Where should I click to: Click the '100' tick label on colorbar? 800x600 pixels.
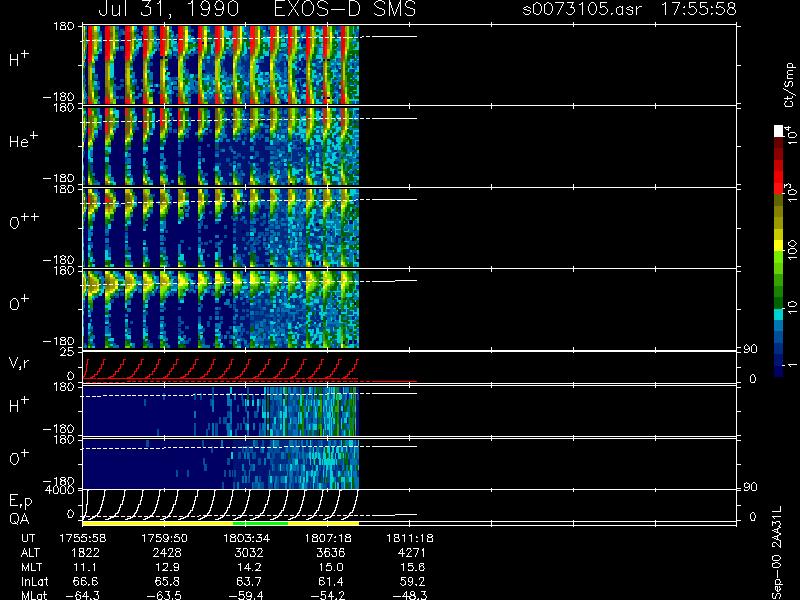(x=791, y=249)
